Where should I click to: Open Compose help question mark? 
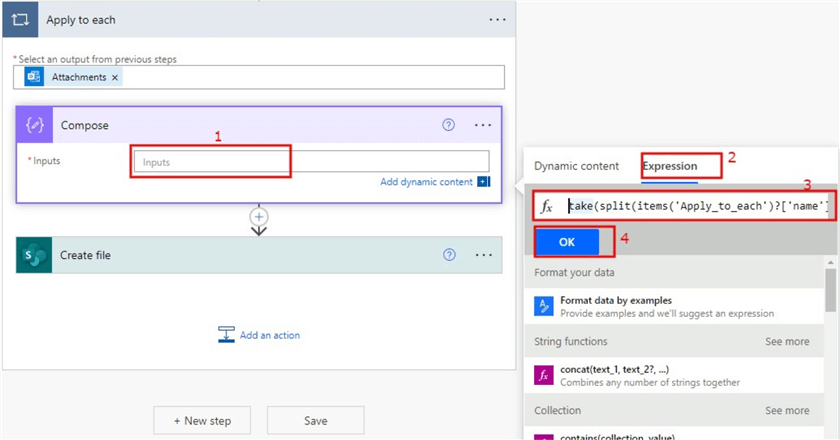pos(448,125)
